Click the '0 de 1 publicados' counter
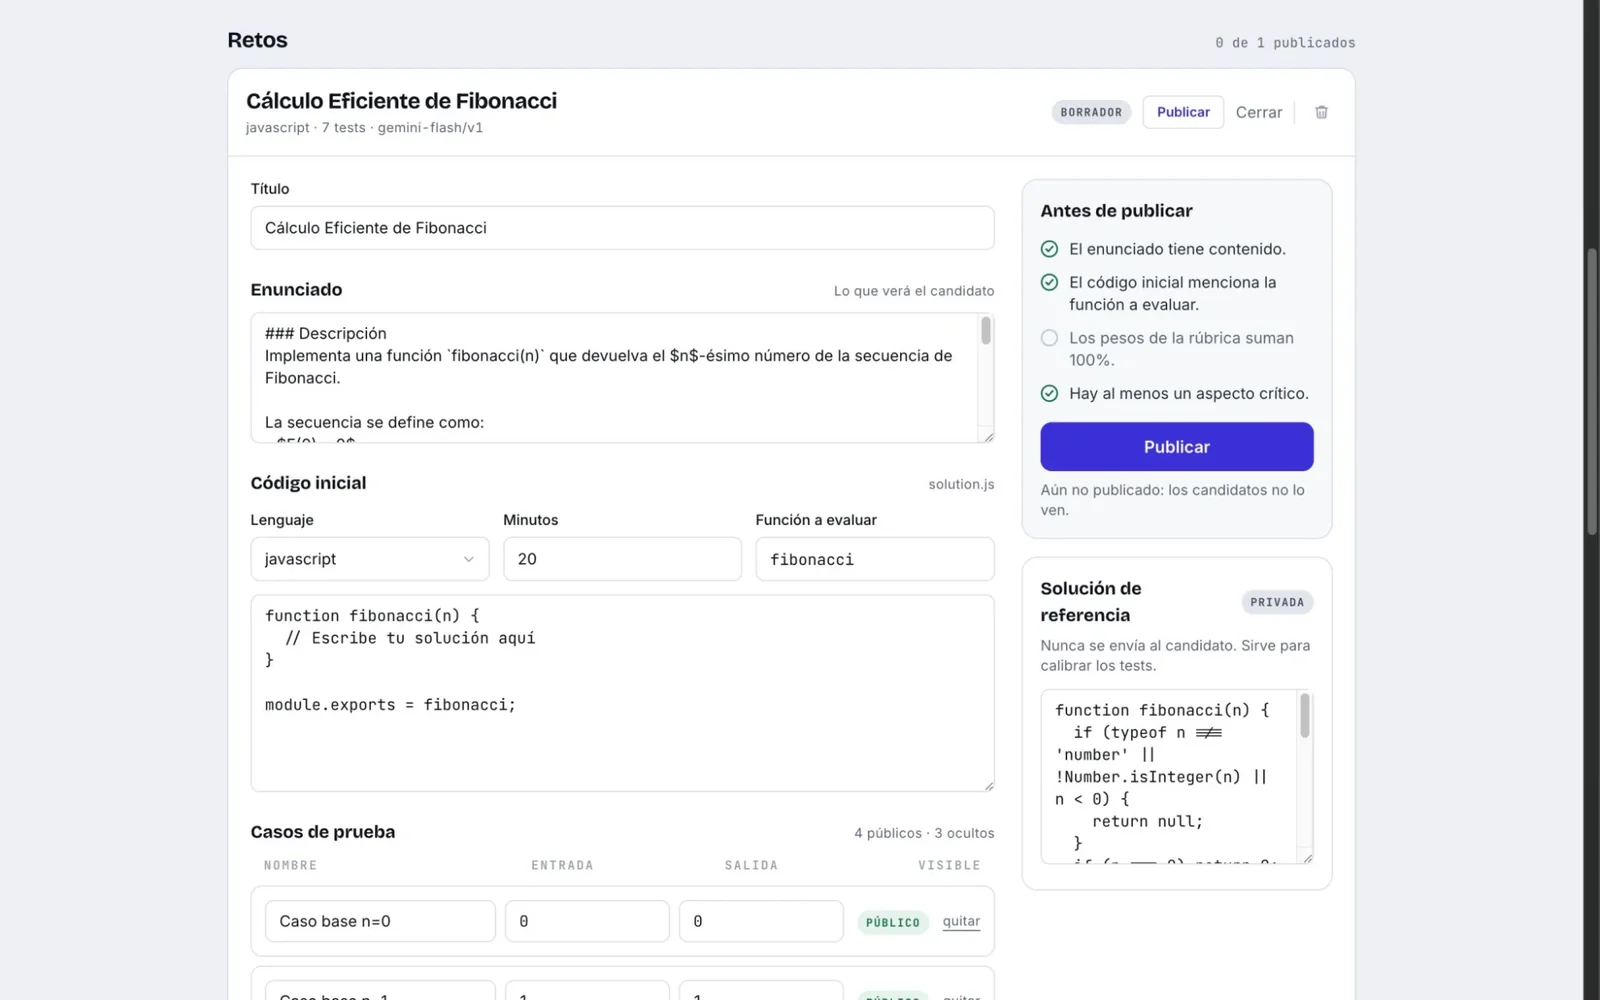The width and height of the screenshot is (1600, 1000). tap(1285, 43)
